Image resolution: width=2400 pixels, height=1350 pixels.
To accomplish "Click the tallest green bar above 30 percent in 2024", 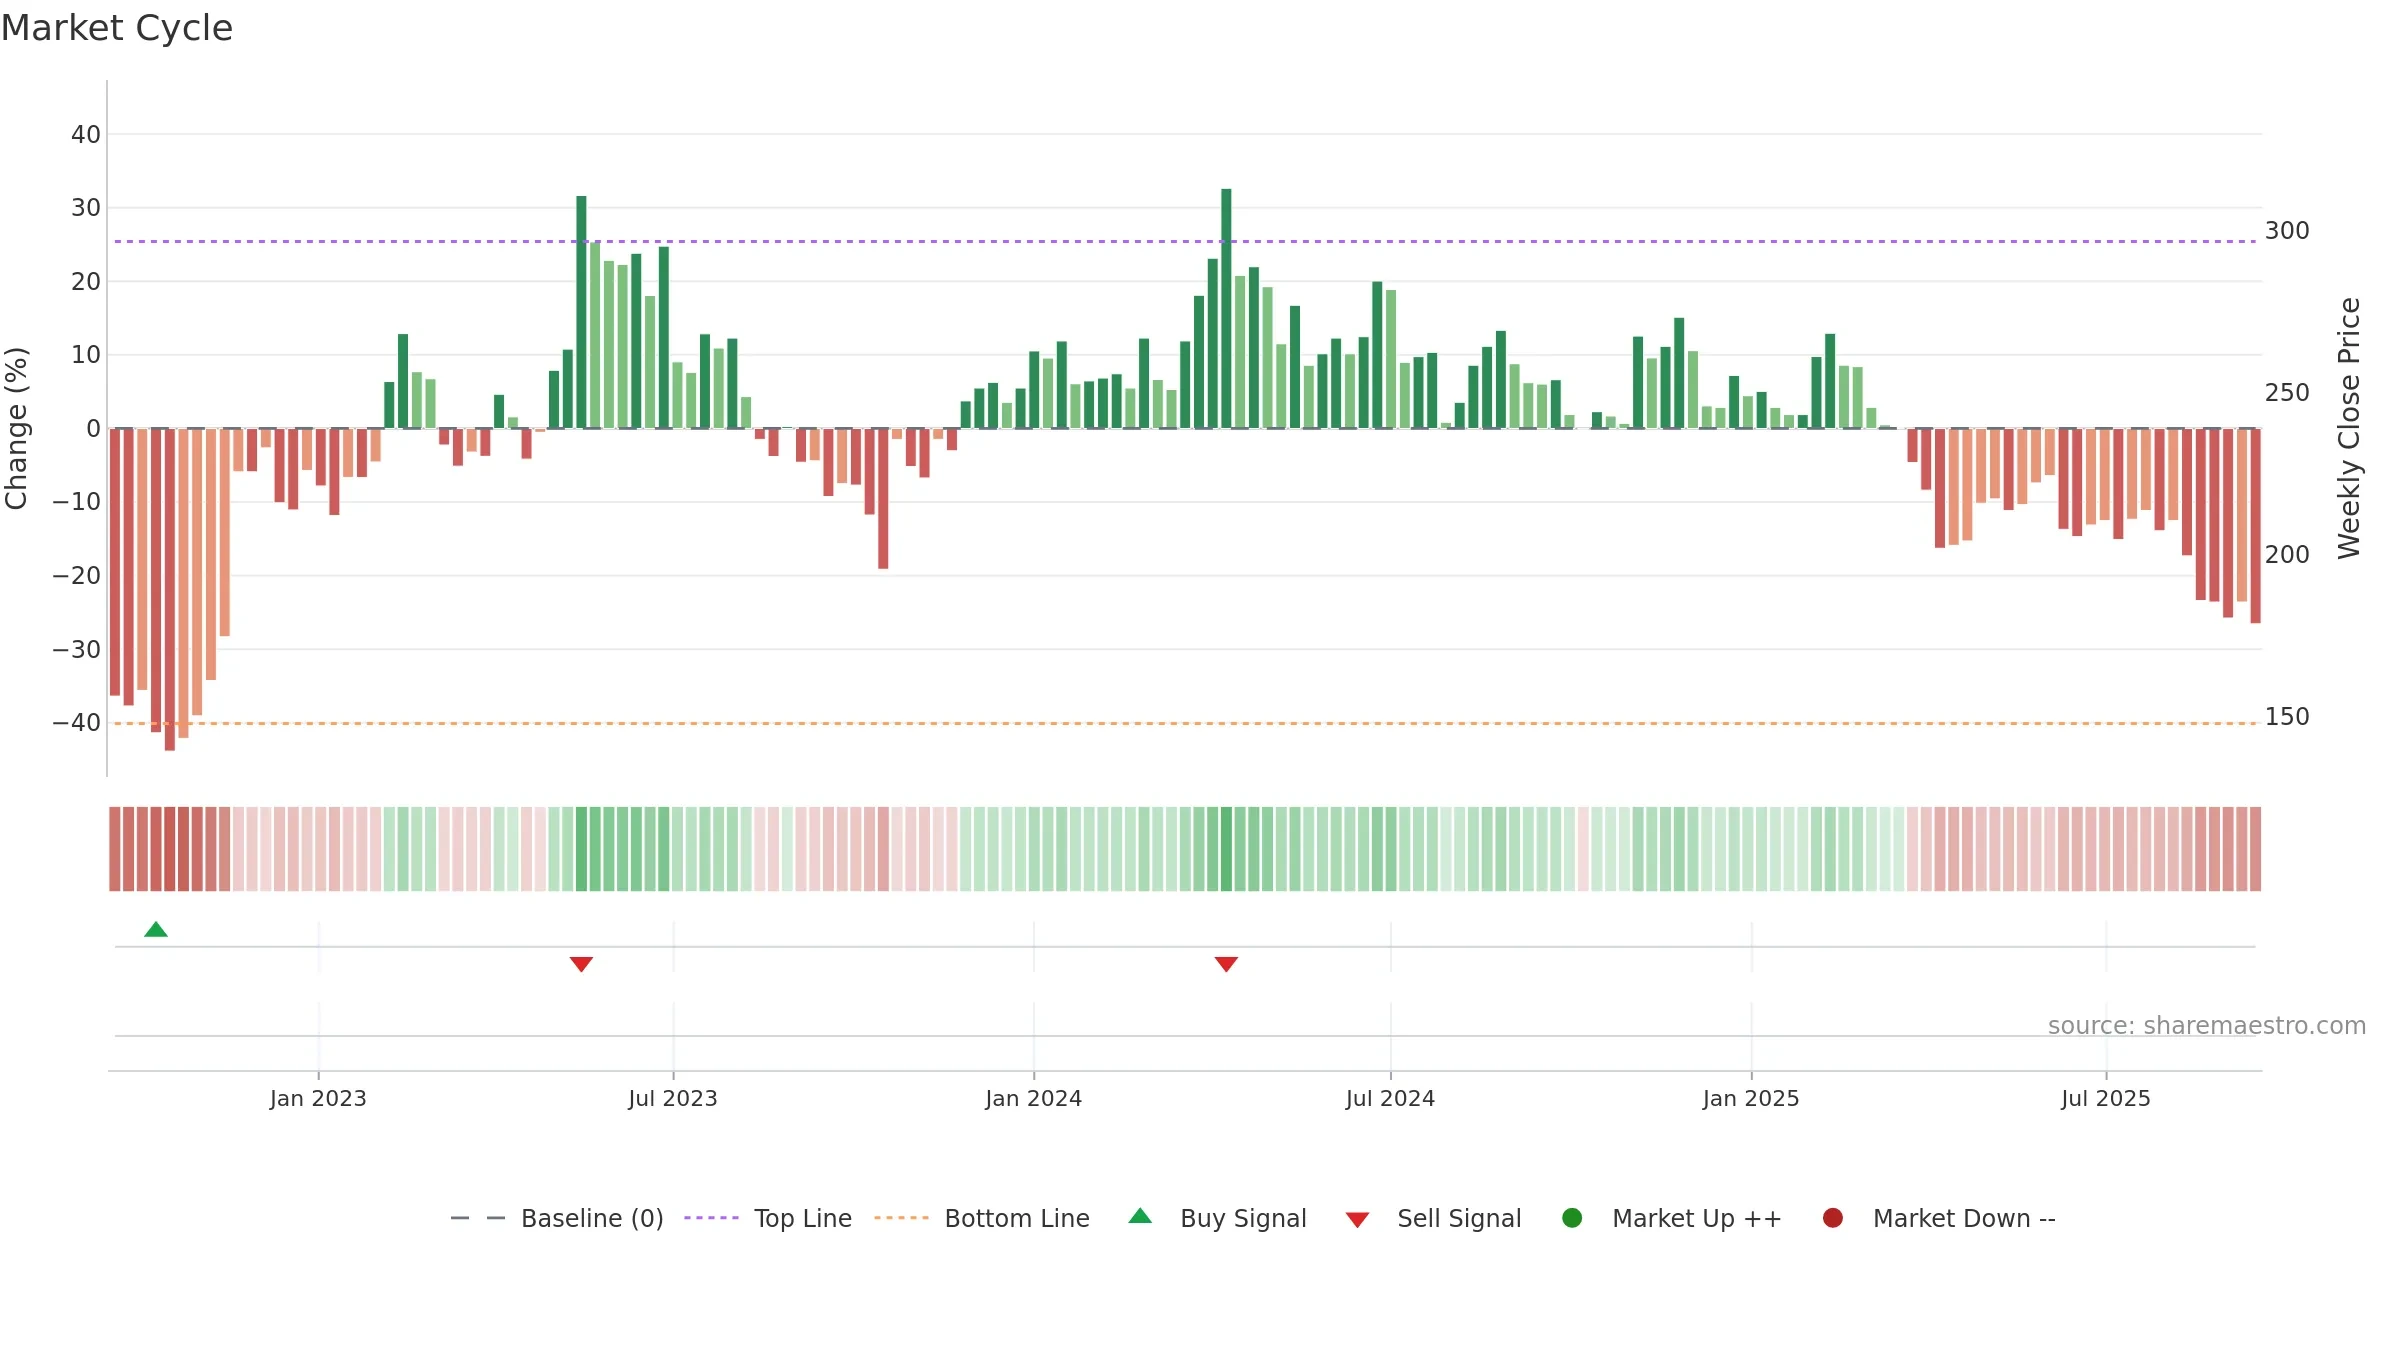I will [x=1226, y=308].
